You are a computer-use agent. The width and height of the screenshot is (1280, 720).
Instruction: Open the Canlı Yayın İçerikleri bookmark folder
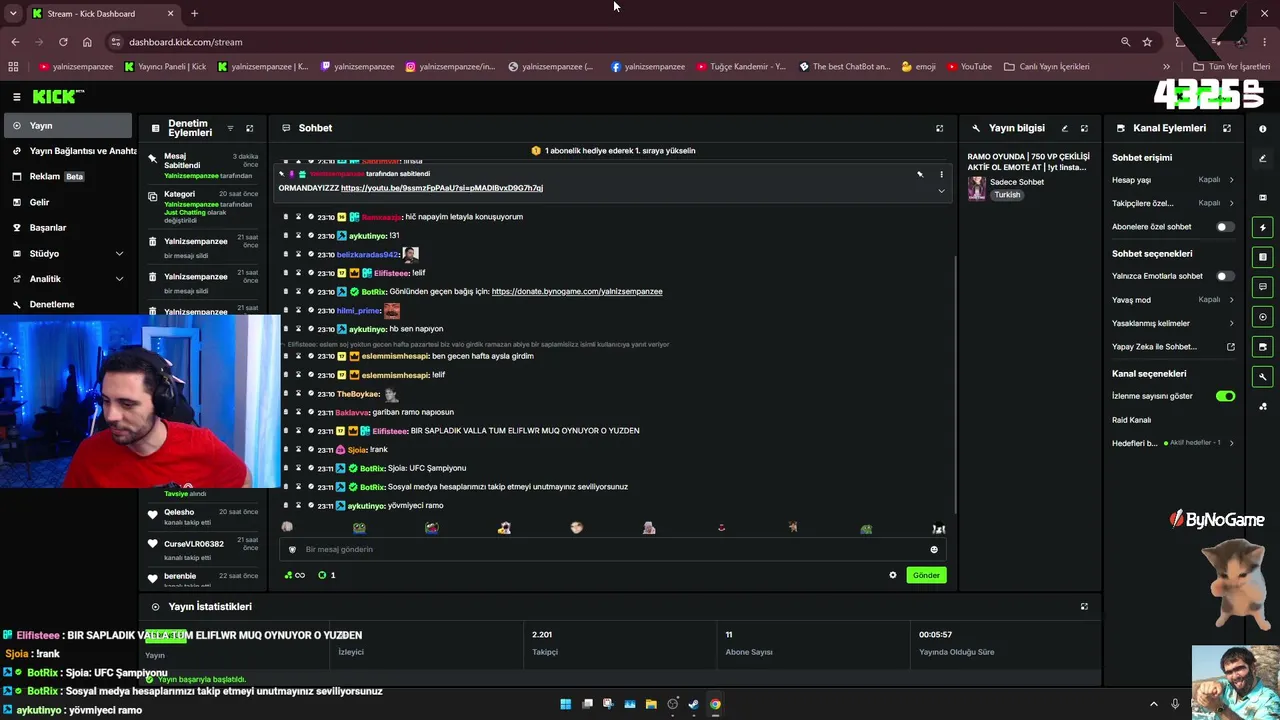pos(1046,67)
